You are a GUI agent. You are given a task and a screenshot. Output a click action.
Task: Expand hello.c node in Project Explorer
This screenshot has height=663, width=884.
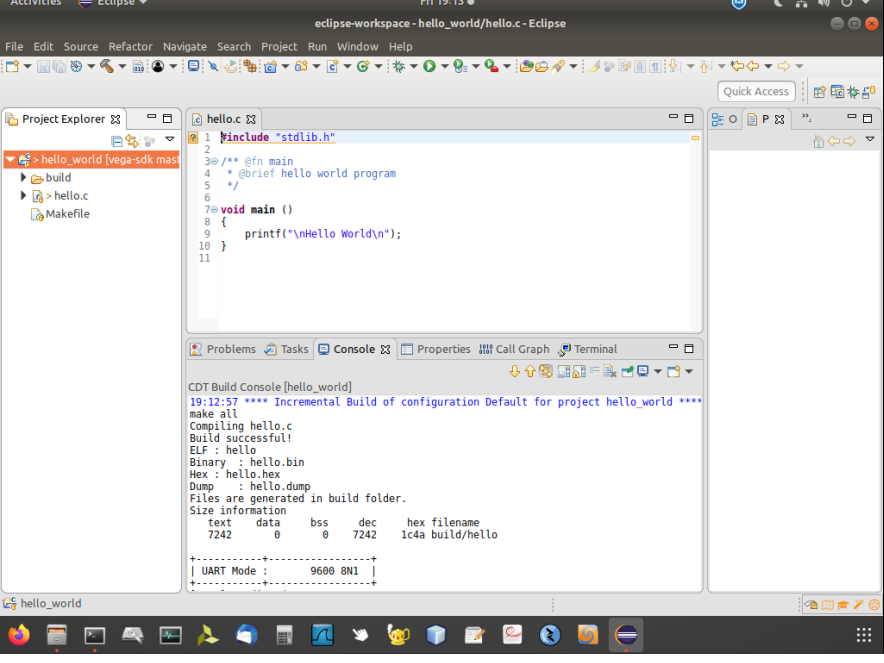click(23, 195)
